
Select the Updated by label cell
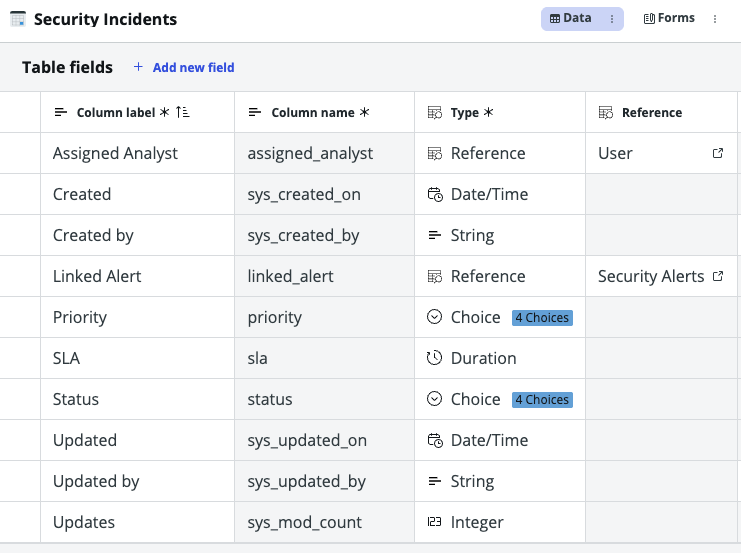coord(138,481)
